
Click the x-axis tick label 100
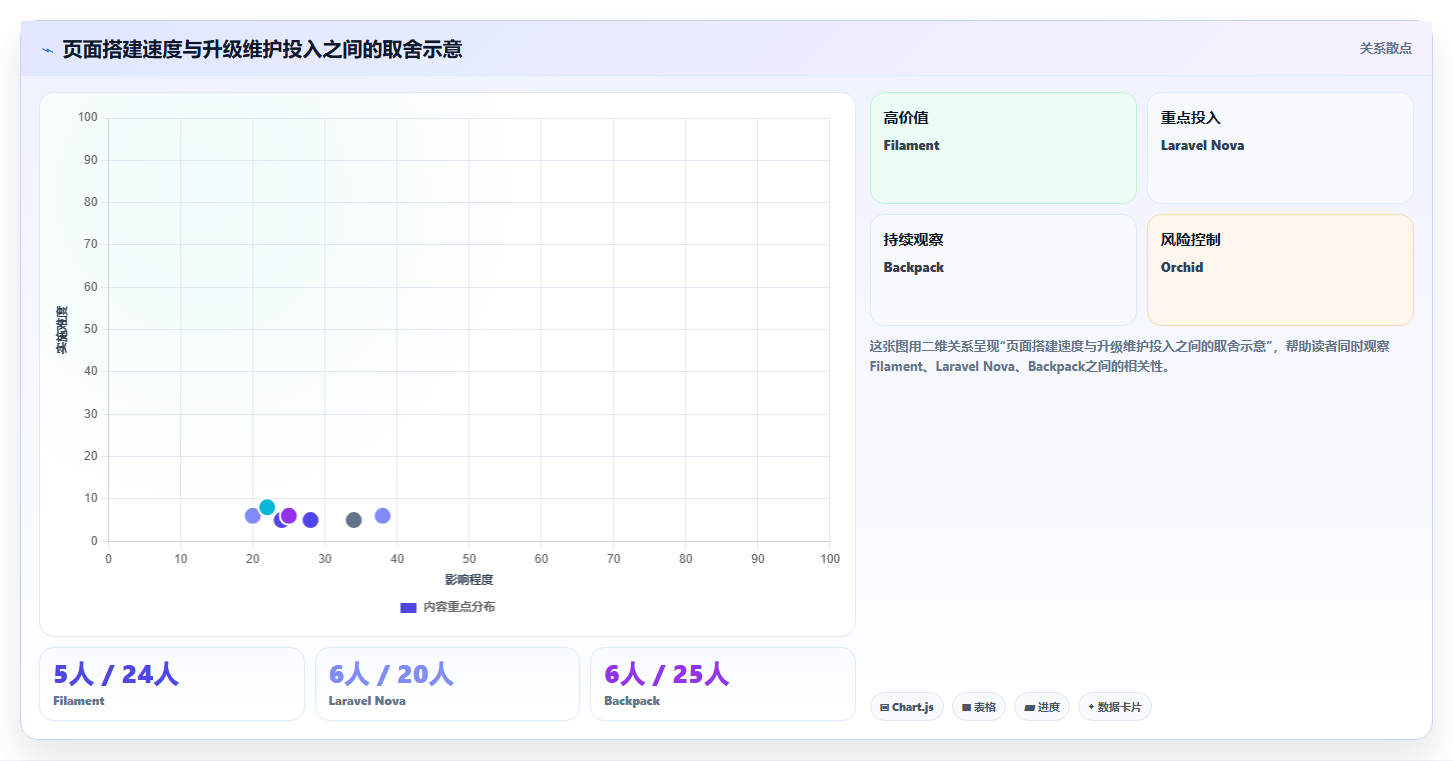pyautogui.click(x=830, y=559)
